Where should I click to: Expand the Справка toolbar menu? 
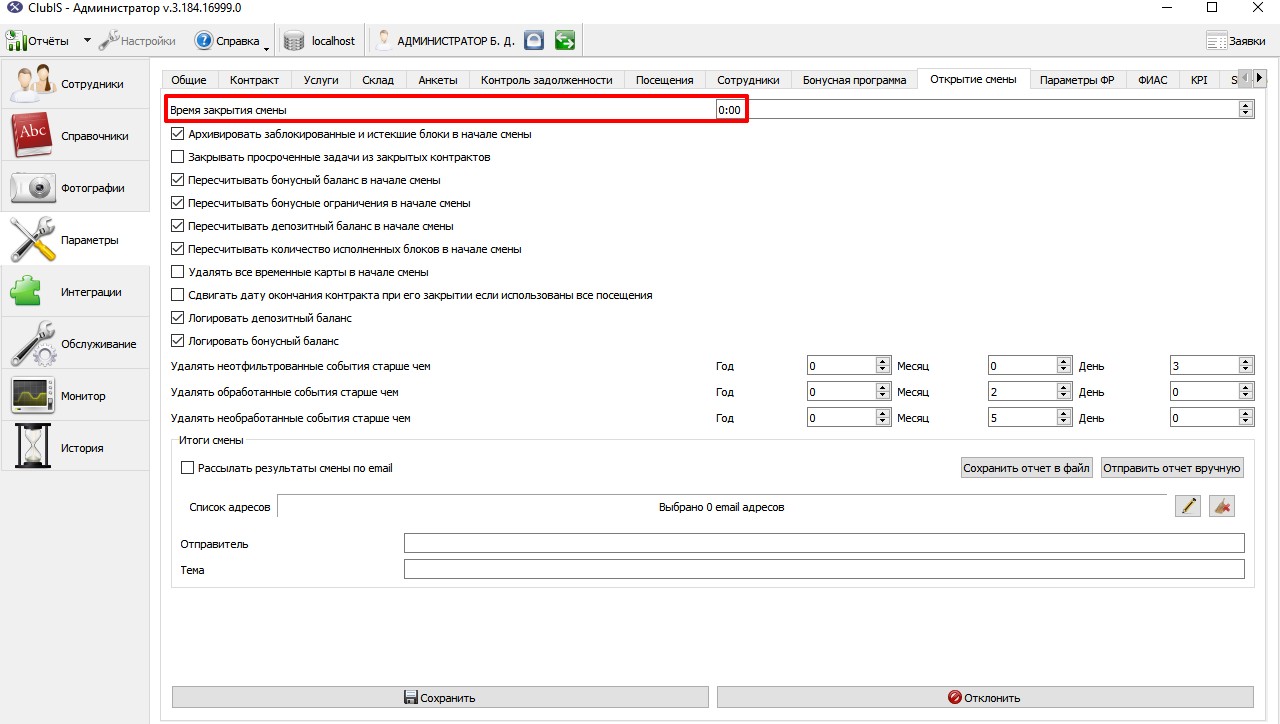point(267,44)
